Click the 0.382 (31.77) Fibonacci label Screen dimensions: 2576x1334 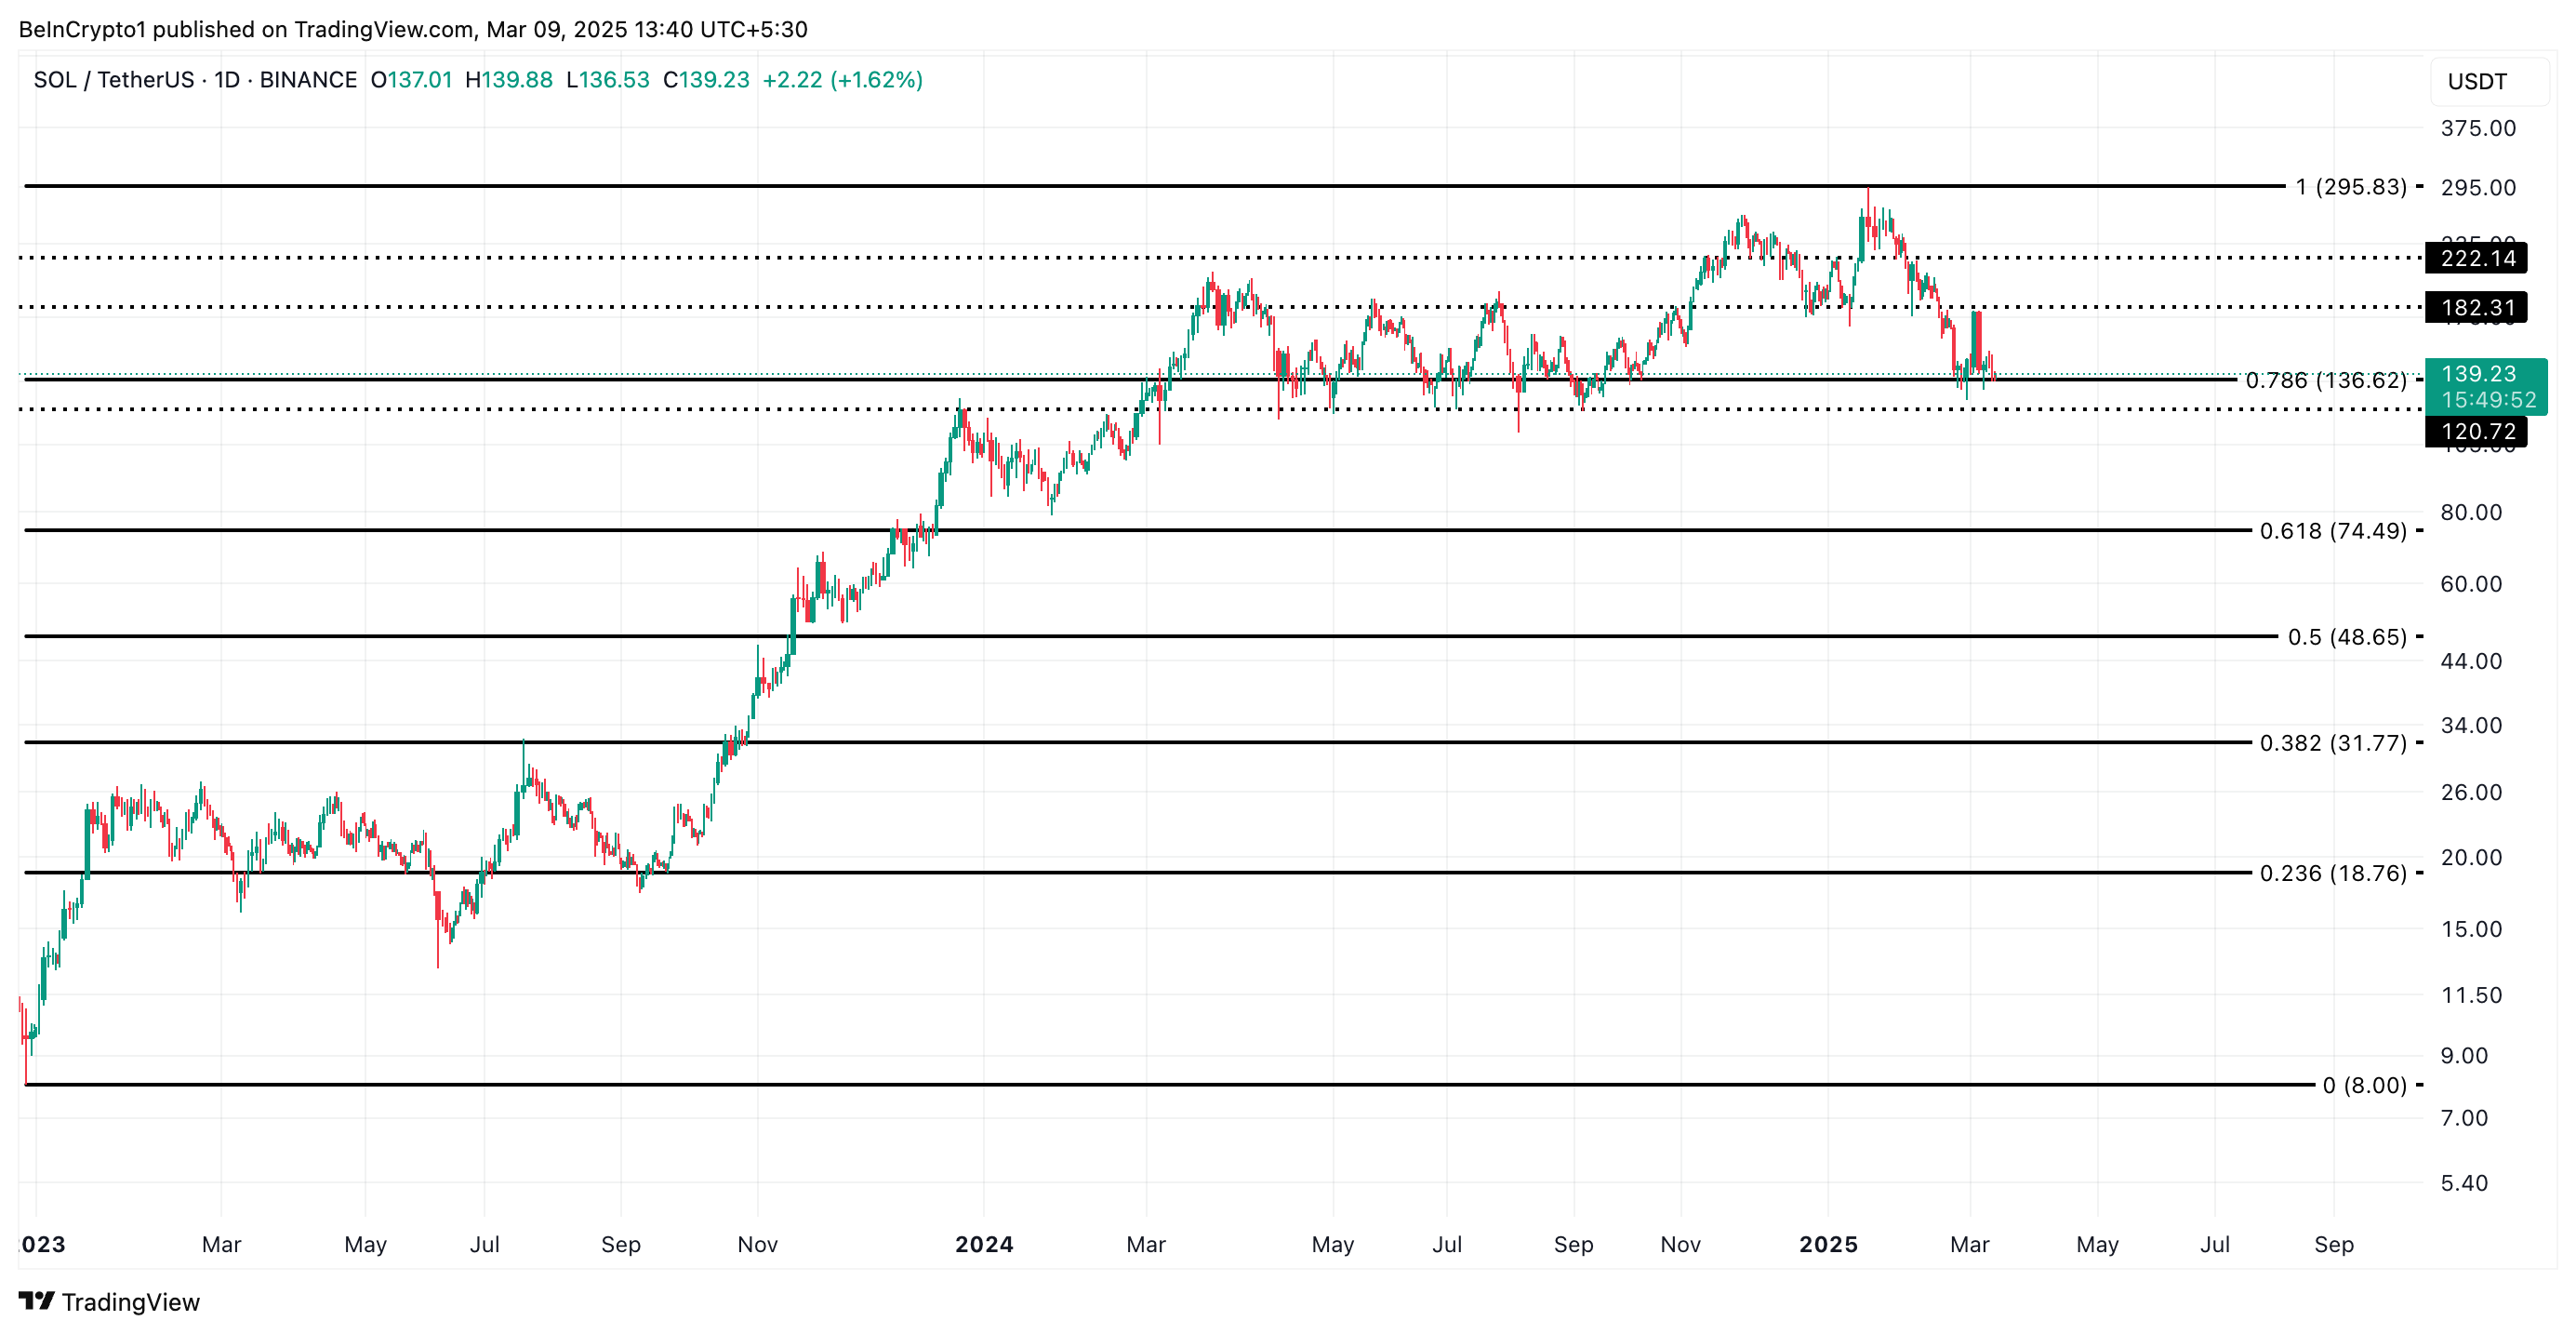click(2332, 743)
